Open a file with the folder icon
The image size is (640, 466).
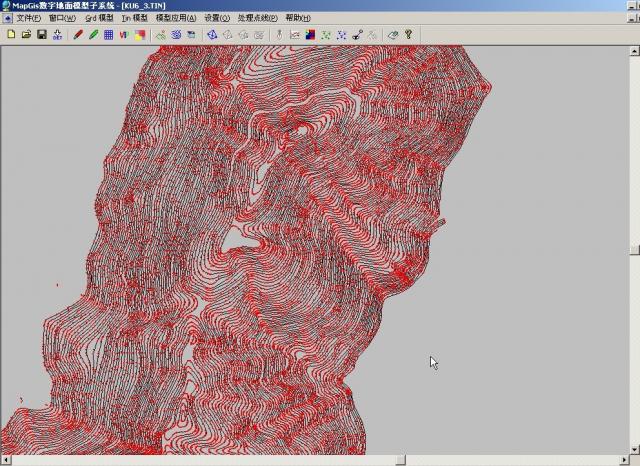[26, 34]
